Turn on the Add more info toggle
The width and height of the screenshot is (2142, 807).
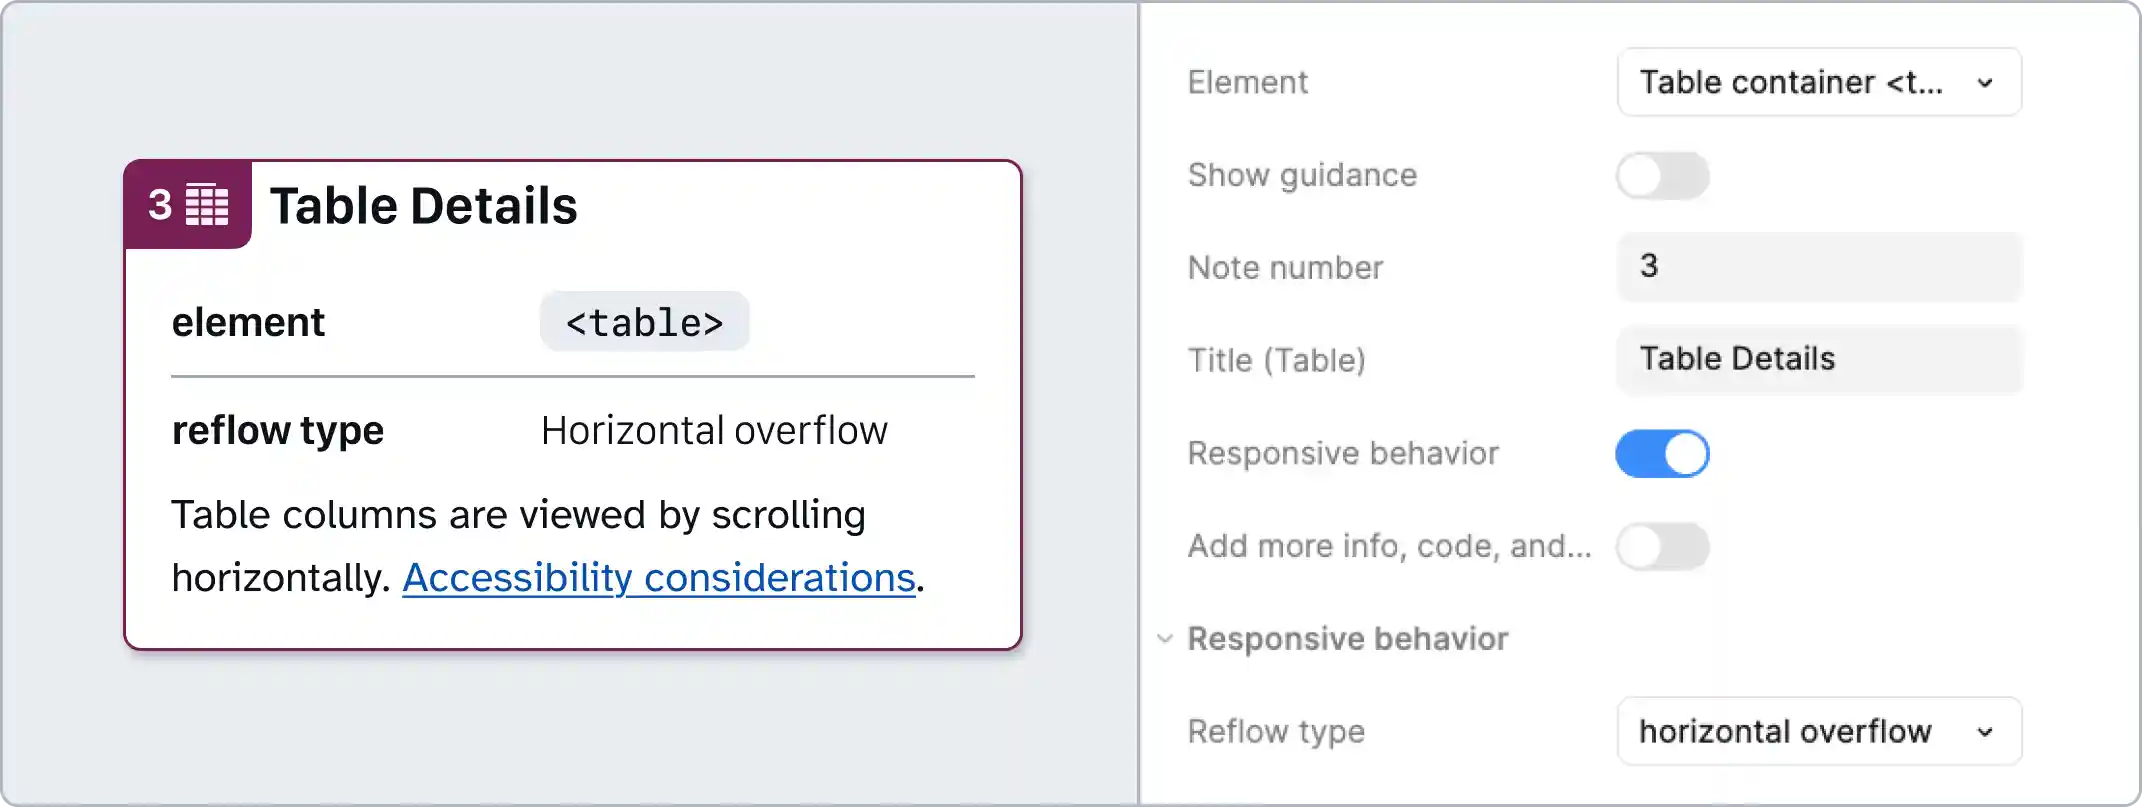pyautogui.click(x=1662, y=546)
